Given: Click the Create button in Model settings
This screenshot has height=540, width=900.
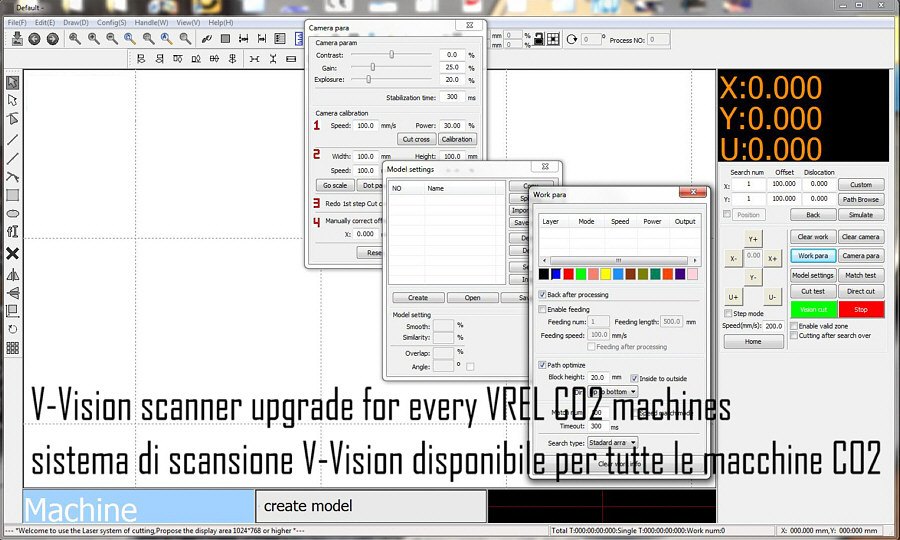Looking at the screenshot, I should pos(418,297).
